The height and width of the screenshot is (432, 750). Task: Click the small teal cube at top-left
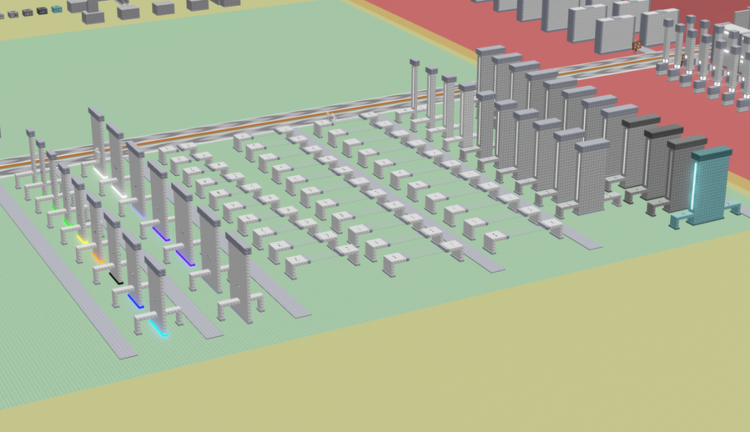pos(57,9)
